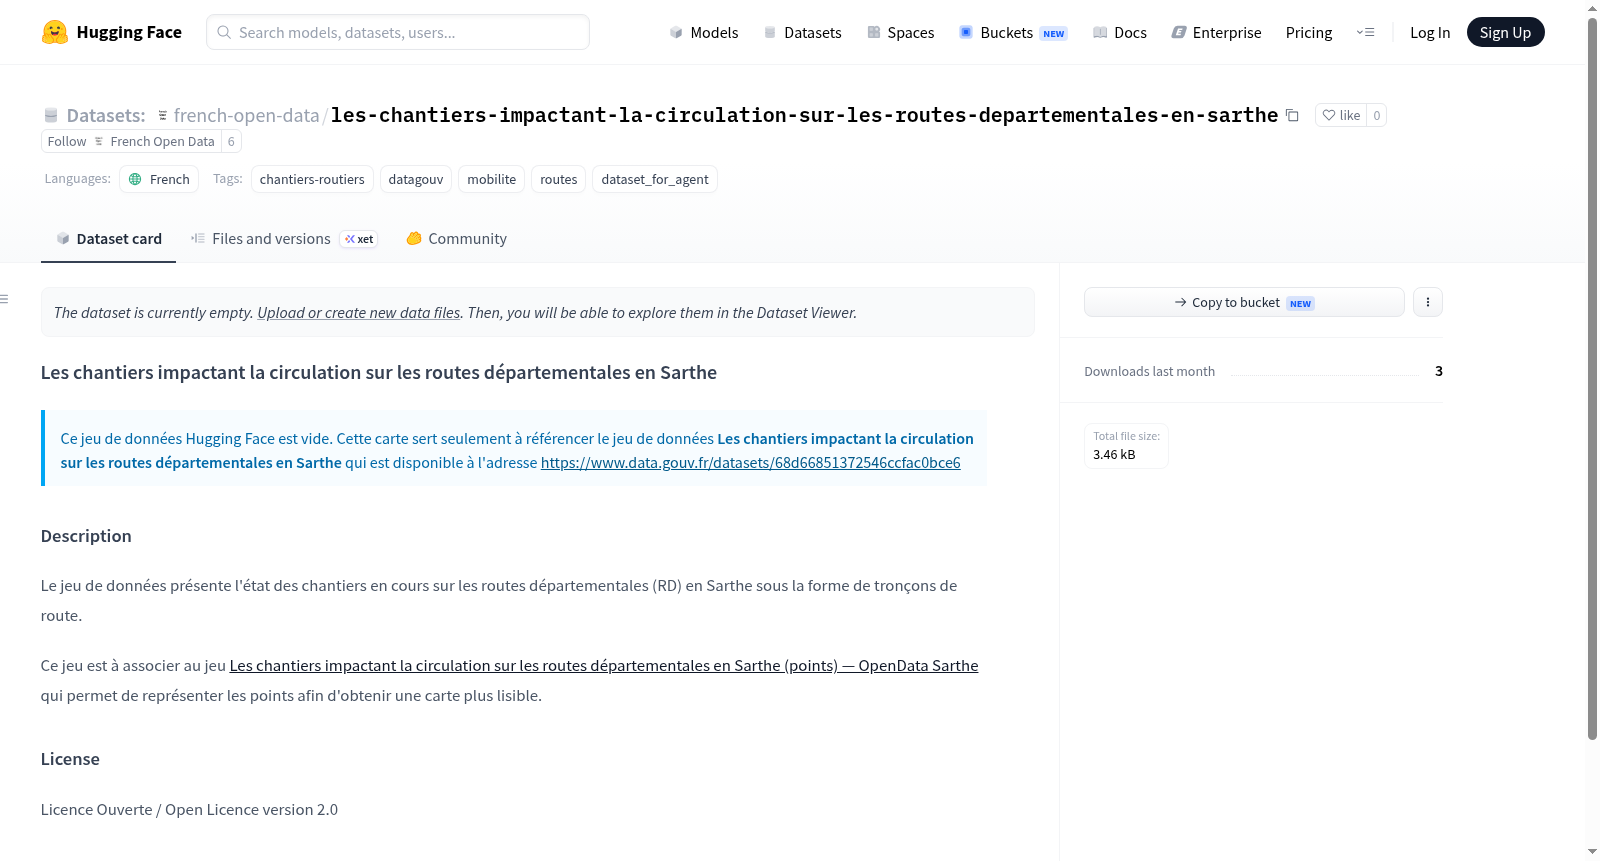Click the page vertical scrollbar
Screen dimensions: 1600x861
pyautogui.click(x=1592, y=380)
